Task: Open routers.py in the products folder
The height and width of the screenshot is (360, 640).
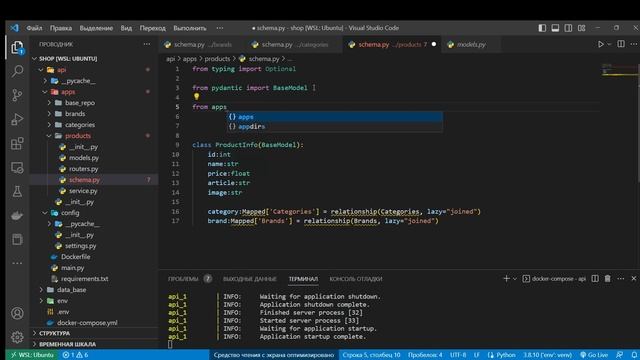Action: pyautogui.click(x=84, y=169)
